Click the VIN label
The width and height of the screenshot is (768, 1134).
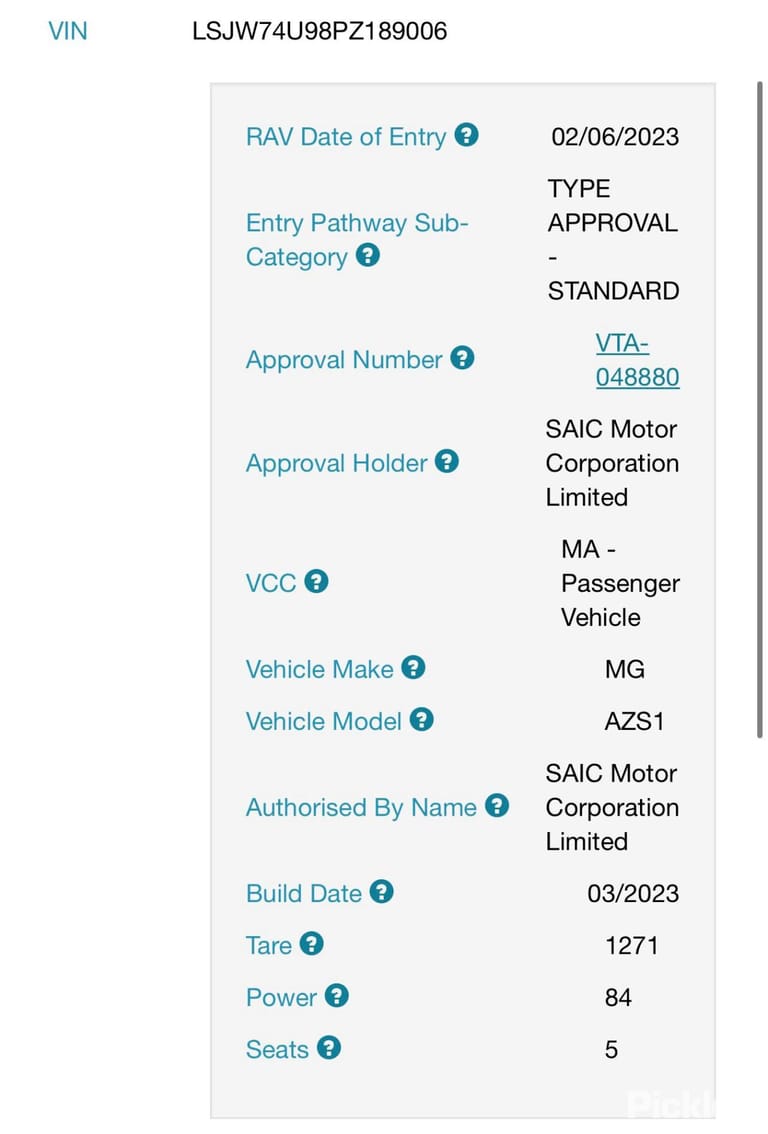[68, 31]
